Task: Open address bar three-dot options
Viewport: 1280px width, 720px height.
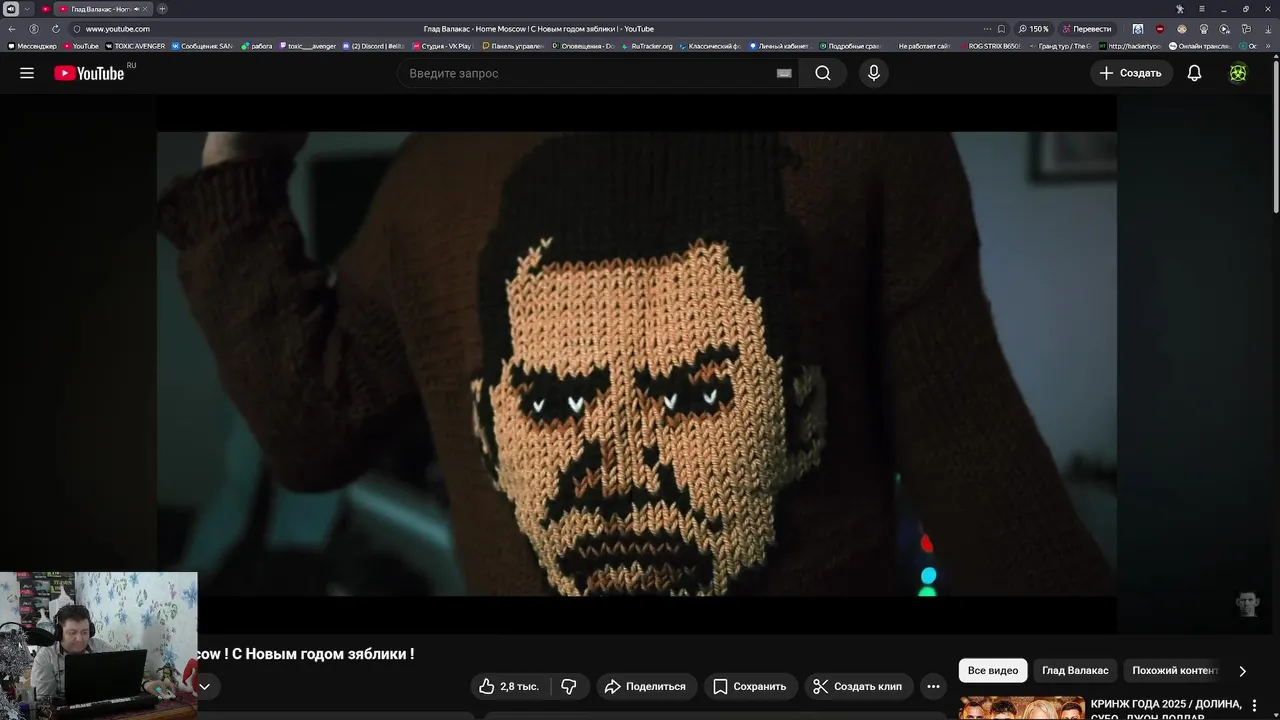Action: pyautogui.click(x=987, y=29)
